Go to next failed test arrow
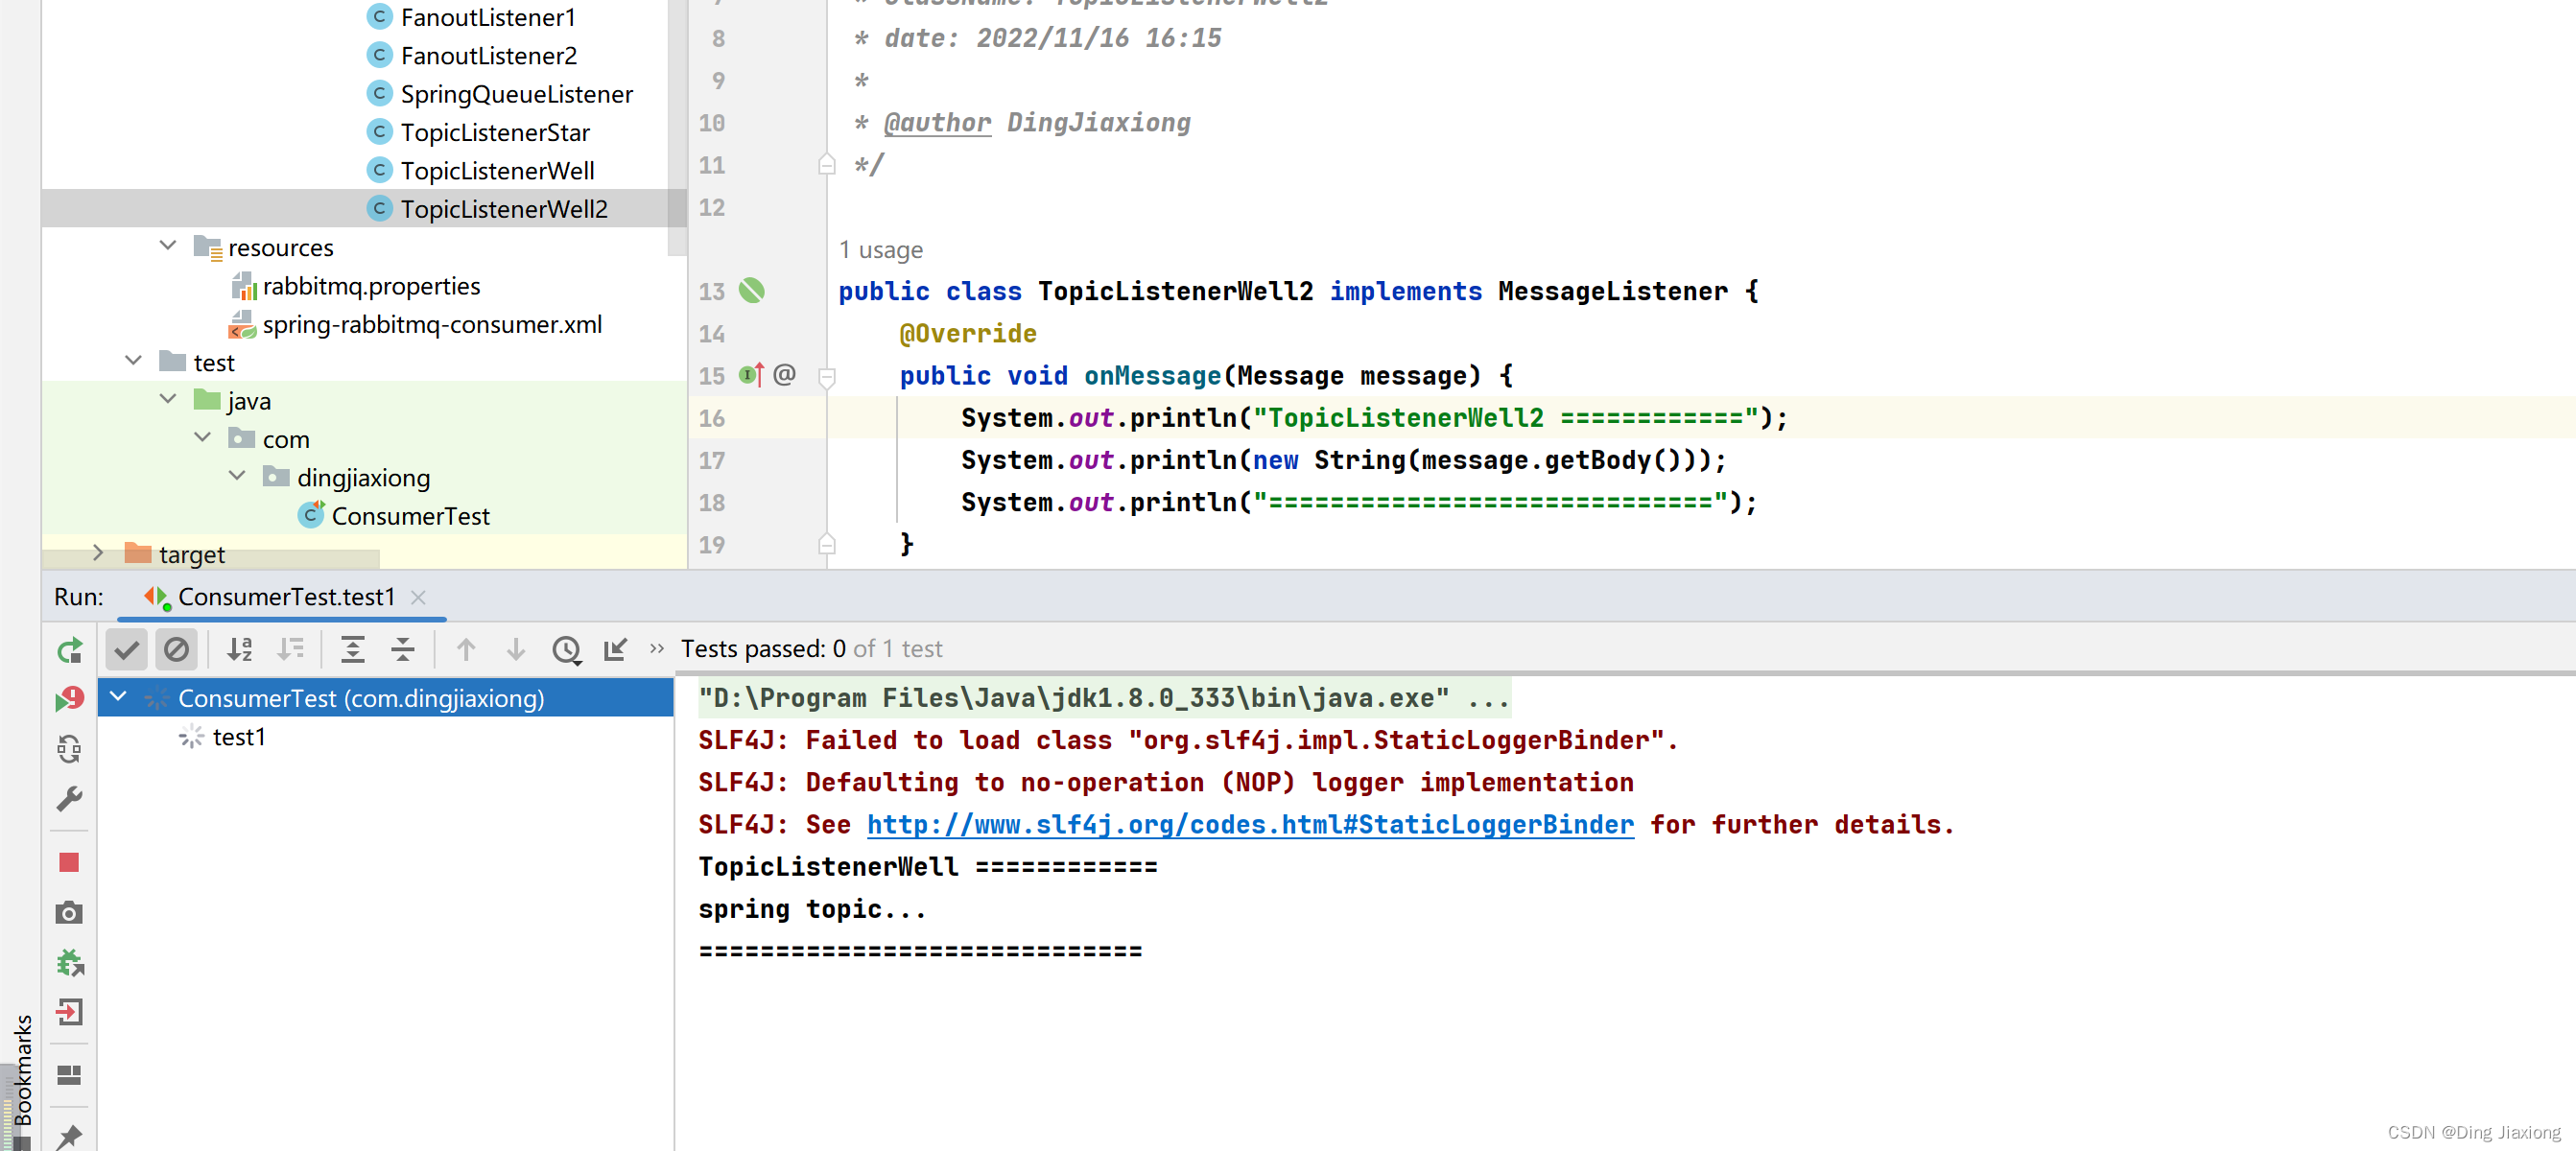The width and height of the screenshot is (2576, 1151). click(x=516, y=650)
